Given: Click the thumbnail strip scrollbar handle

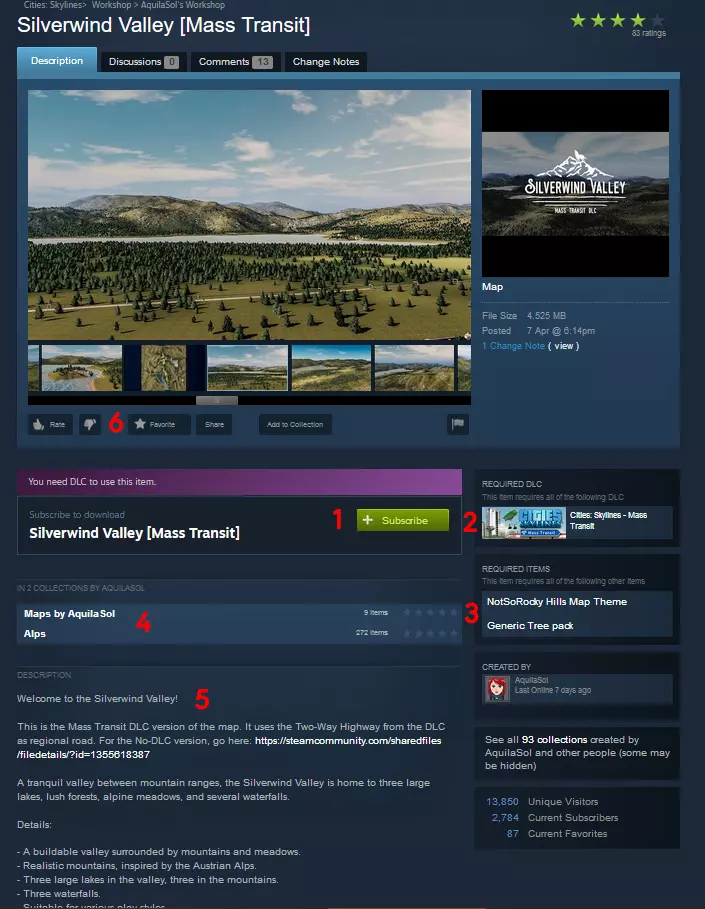Looking at the screenshot, I should pos(217,400).
